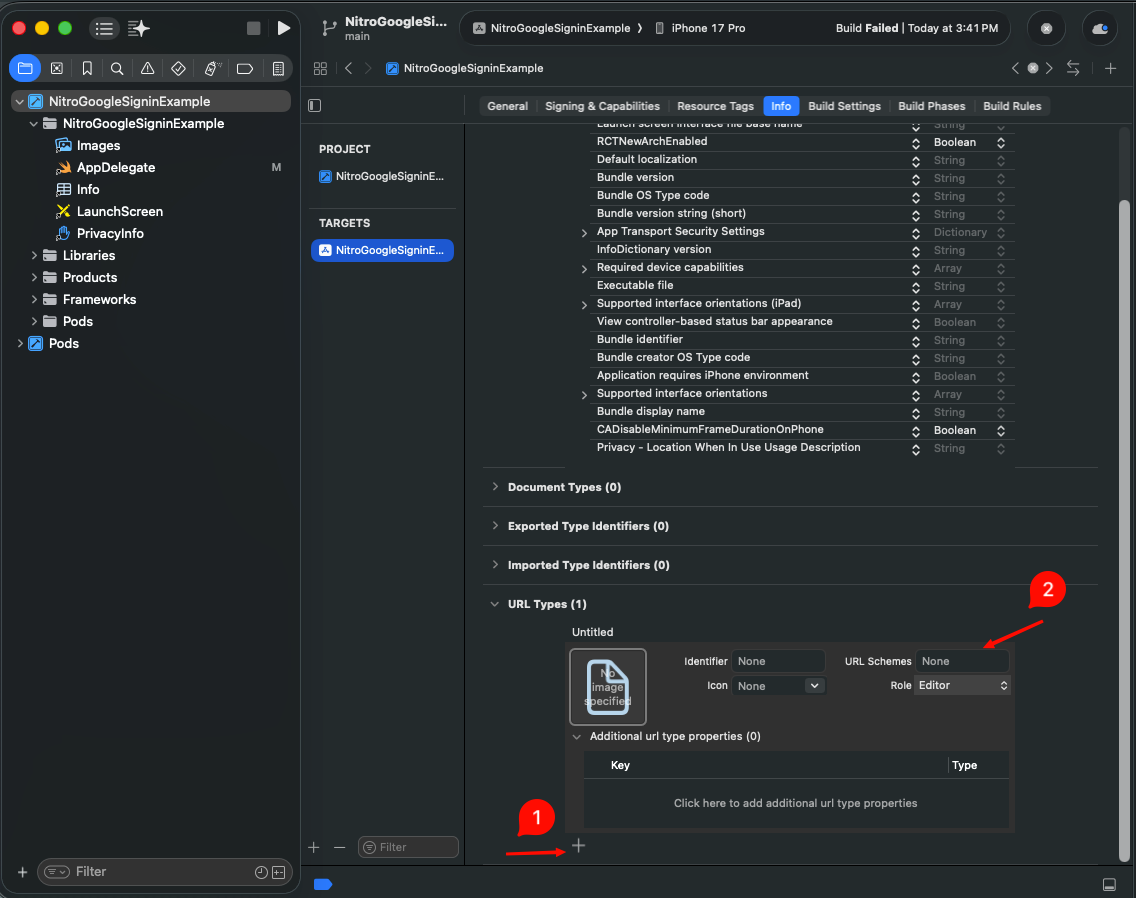Toggle the debug area at bottom right

[x=1109, y=884]
